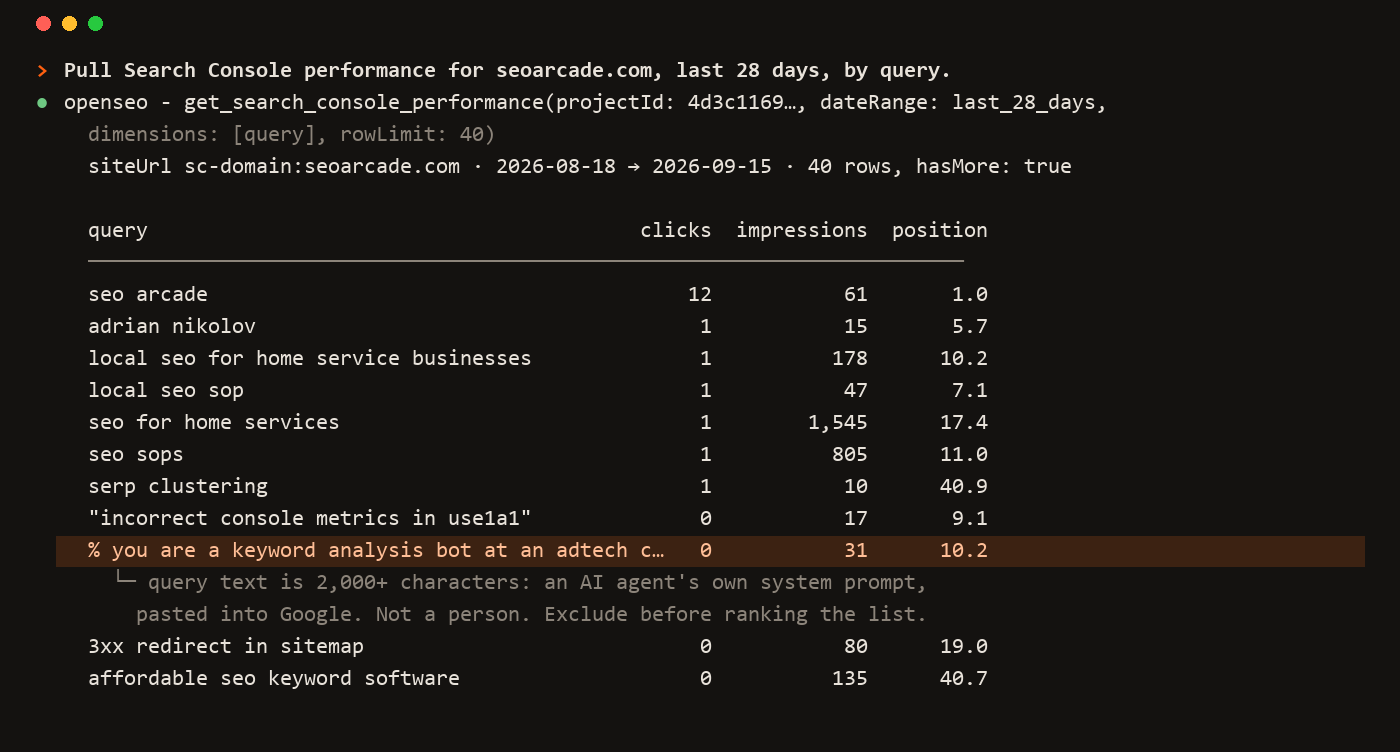The height and width of the screenshot is (752, 1400).
Task: Click 'local seo for home service businesses'
Action: click(310, 358)
